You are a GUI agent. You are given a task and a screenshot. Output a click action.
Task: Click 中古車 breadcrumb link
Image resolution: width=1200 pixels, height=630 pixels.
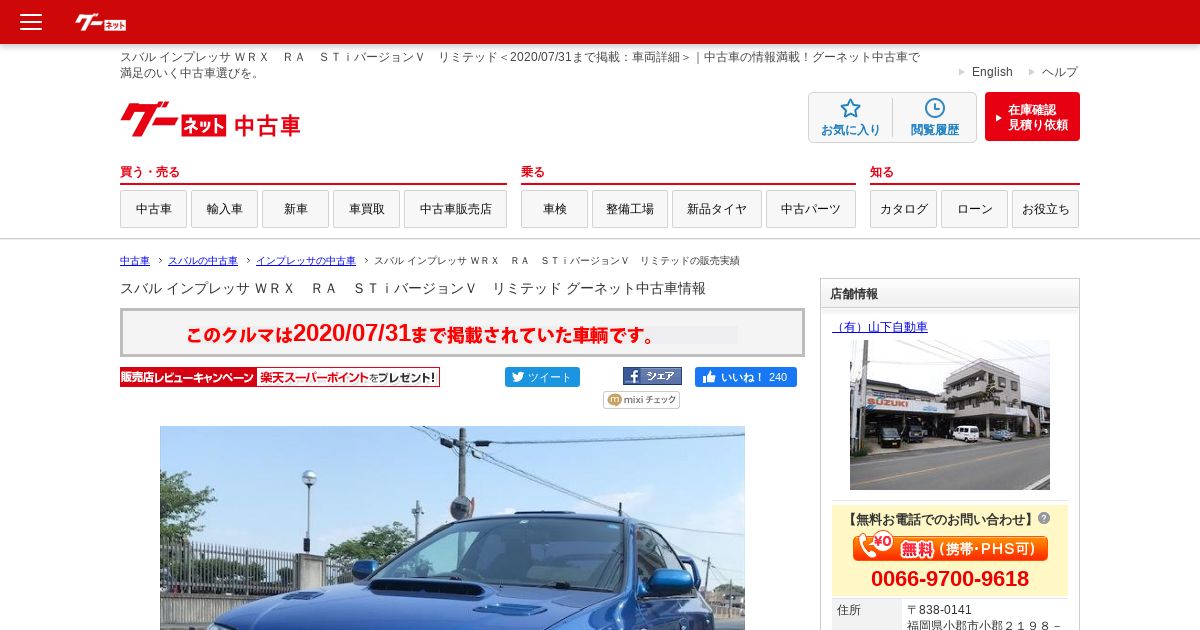click(x=135, y=261)
